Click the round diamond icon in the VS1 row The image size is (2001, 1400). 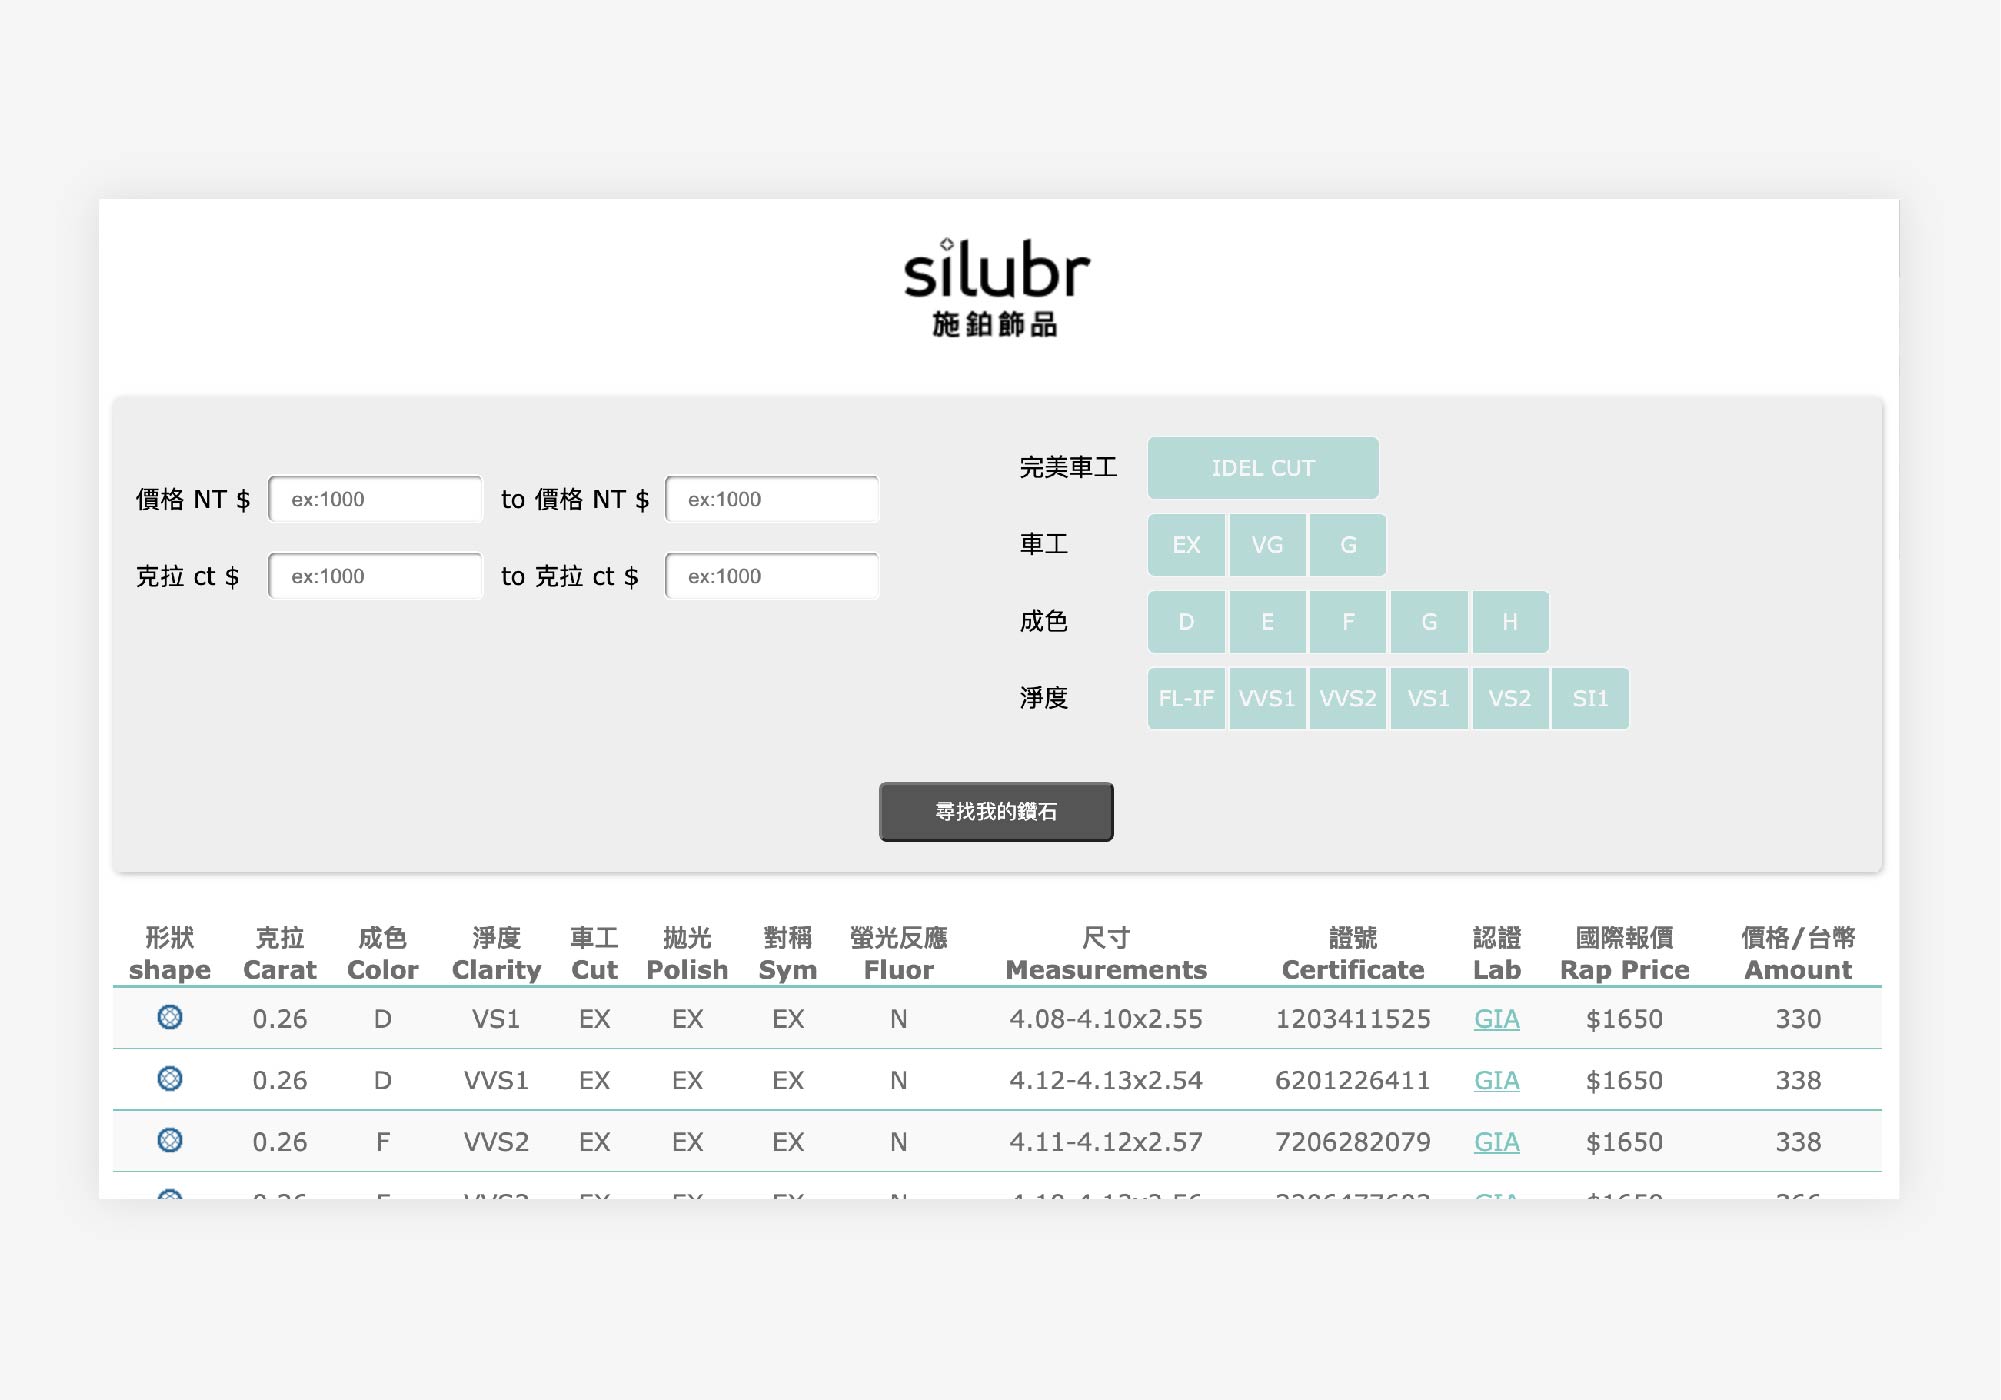tap(170, 1017)
